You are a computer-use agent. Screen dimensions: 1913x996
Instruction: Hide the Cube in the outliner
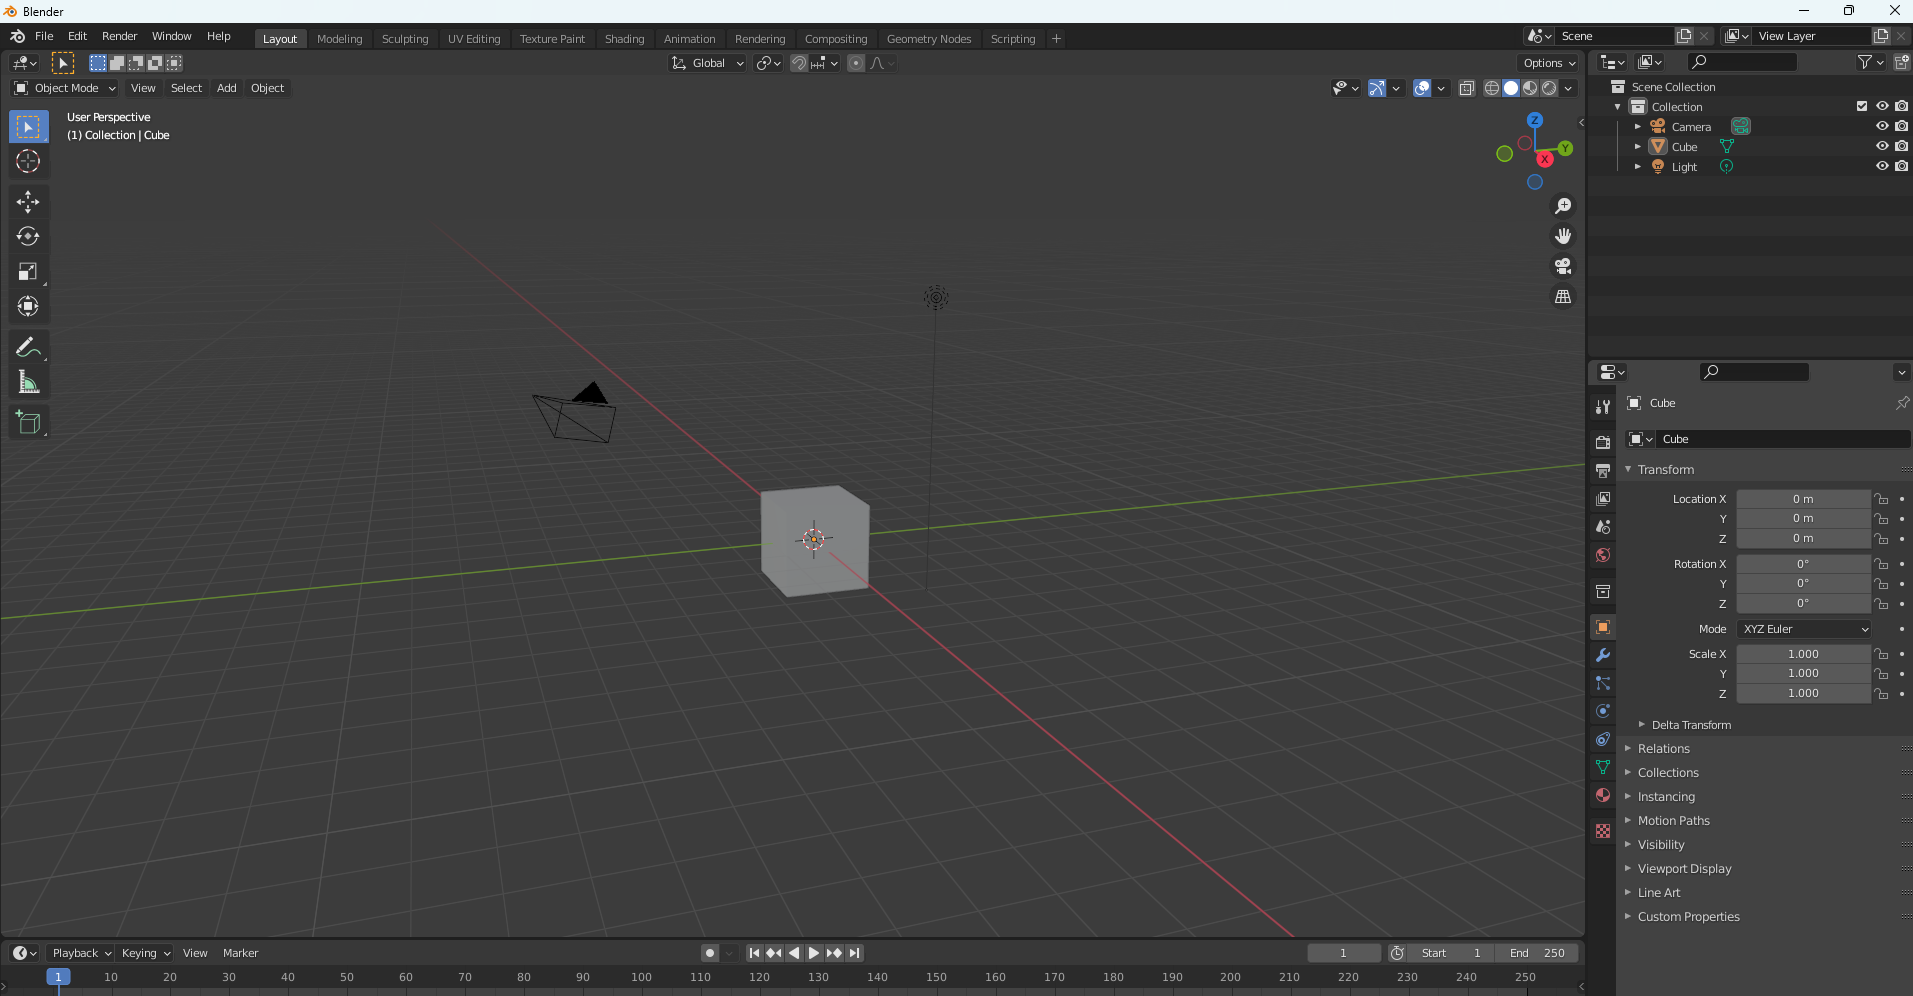coord(1881,146)
